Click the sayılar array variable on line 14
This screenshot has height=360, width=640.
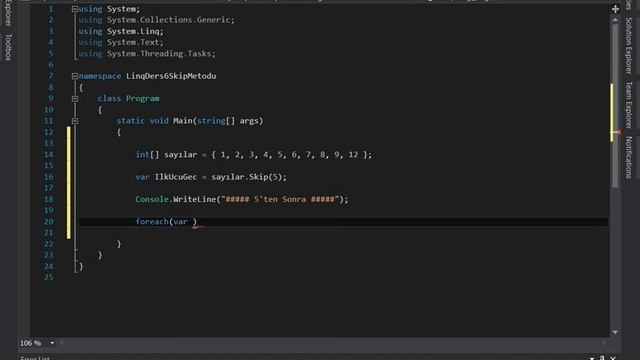pyautogui.click(x=180, y=155)
